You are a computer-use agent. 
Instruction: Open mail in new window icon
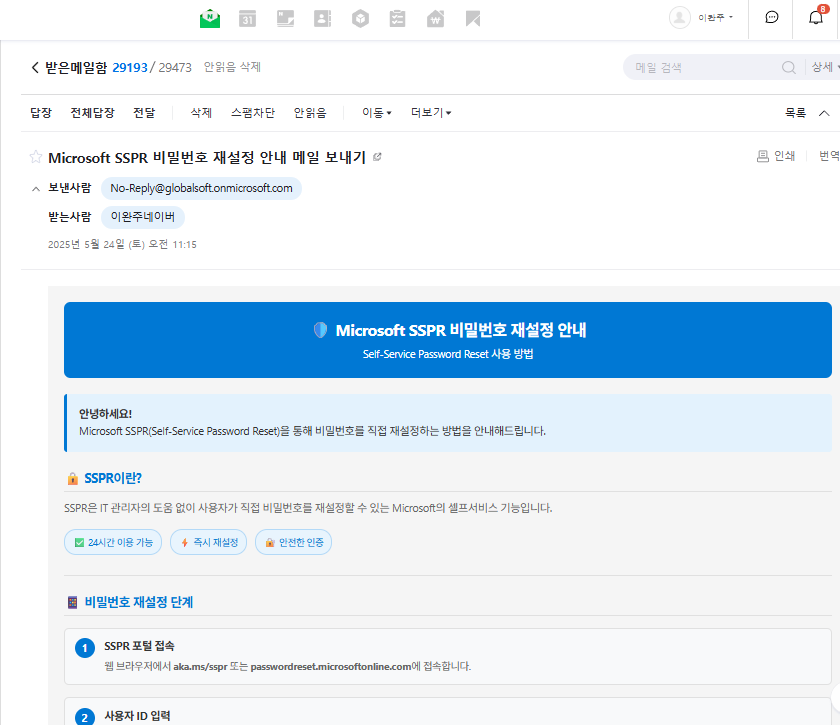click(377, 157)
